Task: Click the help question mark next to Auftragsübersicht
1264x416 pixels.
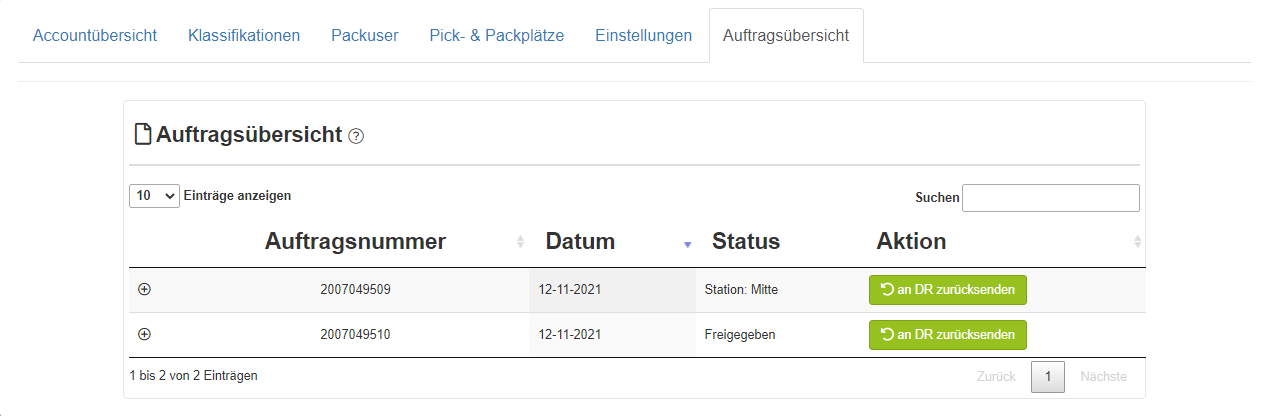Action: (x=356, y=136)
